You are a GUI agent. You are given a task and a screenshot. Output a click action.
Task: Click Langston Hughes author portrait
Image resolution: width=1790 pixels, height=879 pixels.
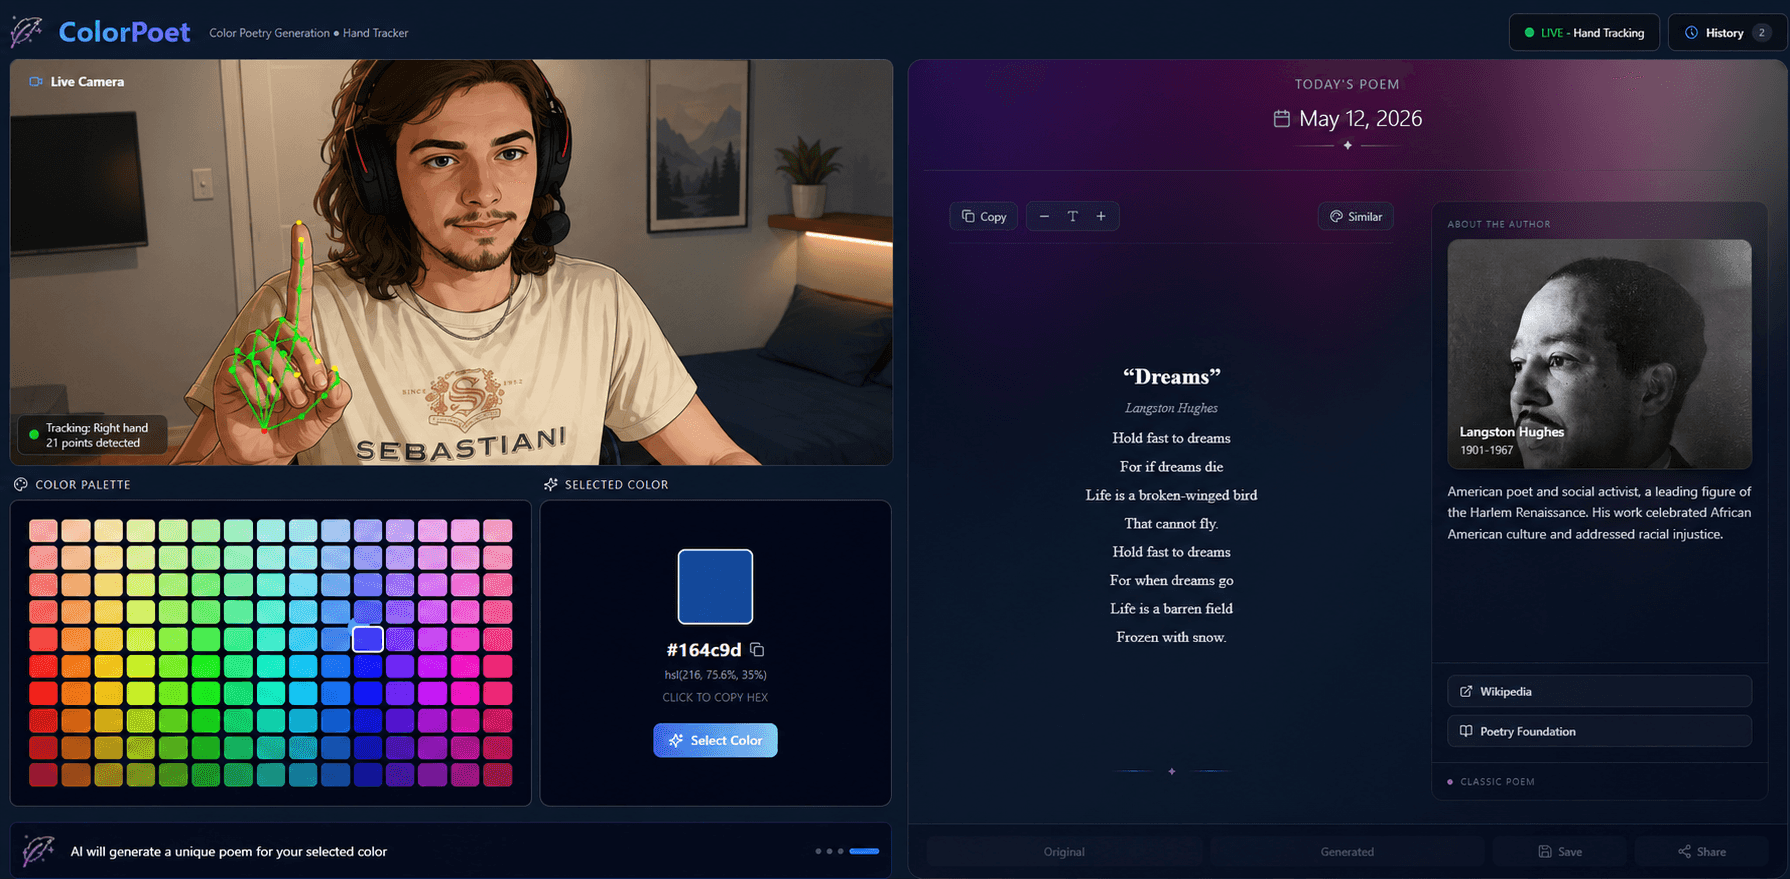pyautogui.click(x=1599, y=354)
